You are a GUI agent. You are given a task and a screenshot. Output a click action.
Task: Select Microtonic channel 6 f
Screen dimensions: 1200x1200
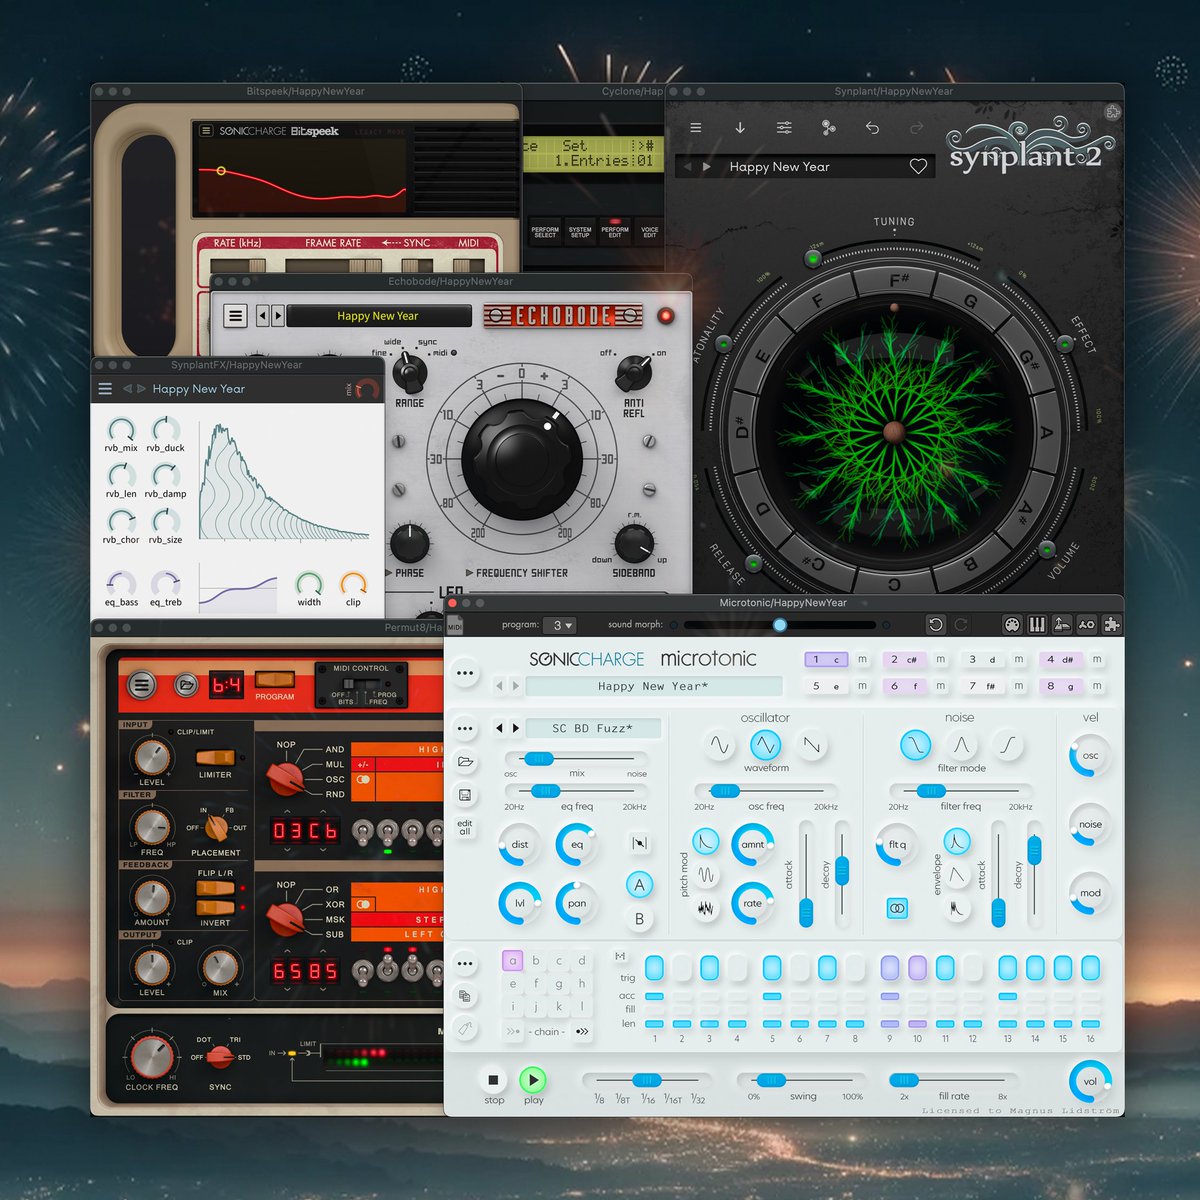click(x=904, y=686)
